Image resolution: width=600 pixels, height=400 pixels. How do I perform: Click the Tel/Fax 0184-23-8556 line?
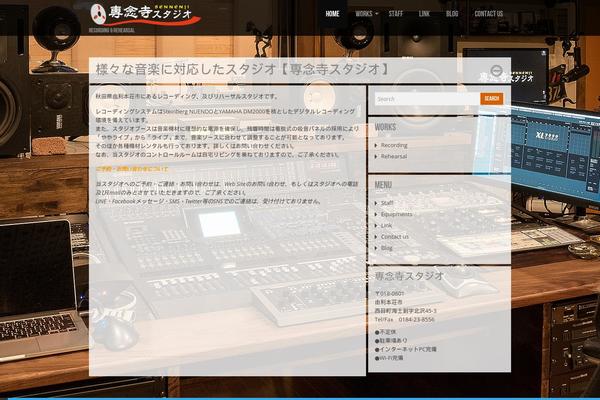point(404,319)
